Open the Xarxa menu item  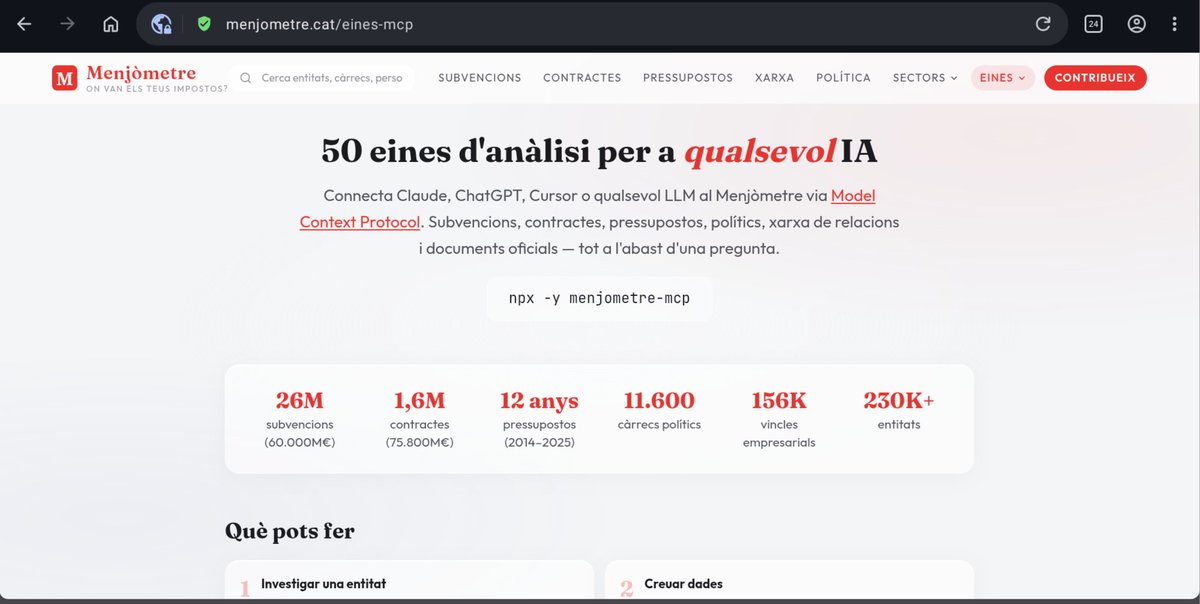coord(775,78)
